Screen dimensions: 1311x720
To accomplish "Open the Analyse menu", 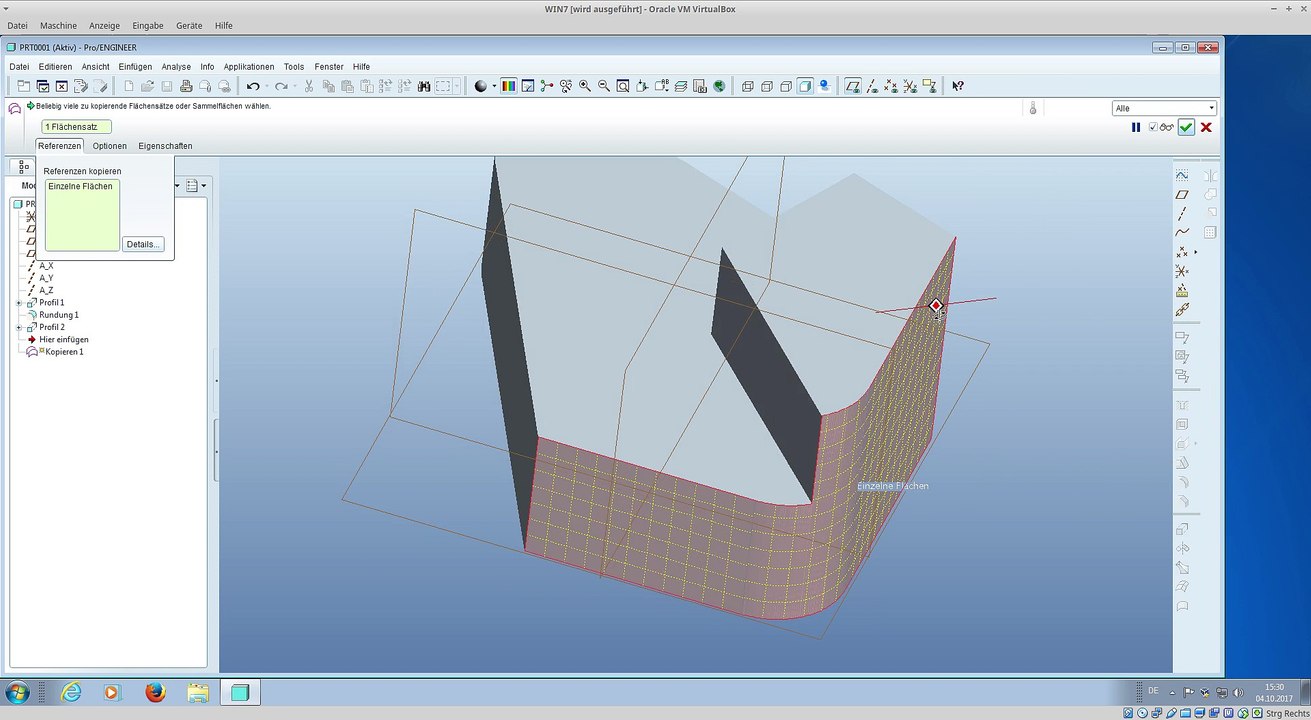I will (x=176, y=67).
